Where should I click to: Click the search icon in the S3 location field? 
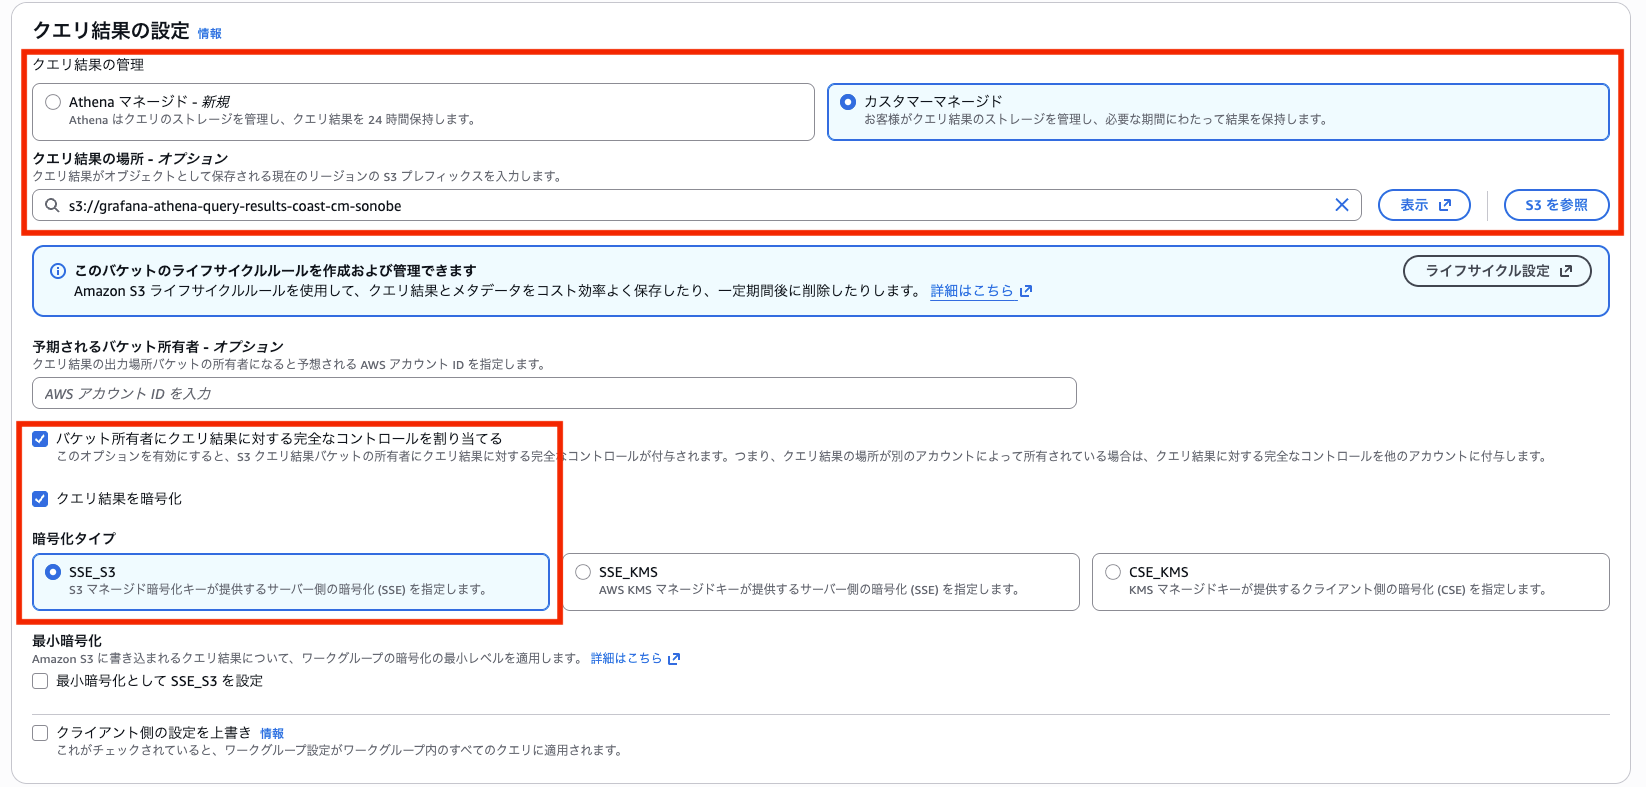point(52,205)
